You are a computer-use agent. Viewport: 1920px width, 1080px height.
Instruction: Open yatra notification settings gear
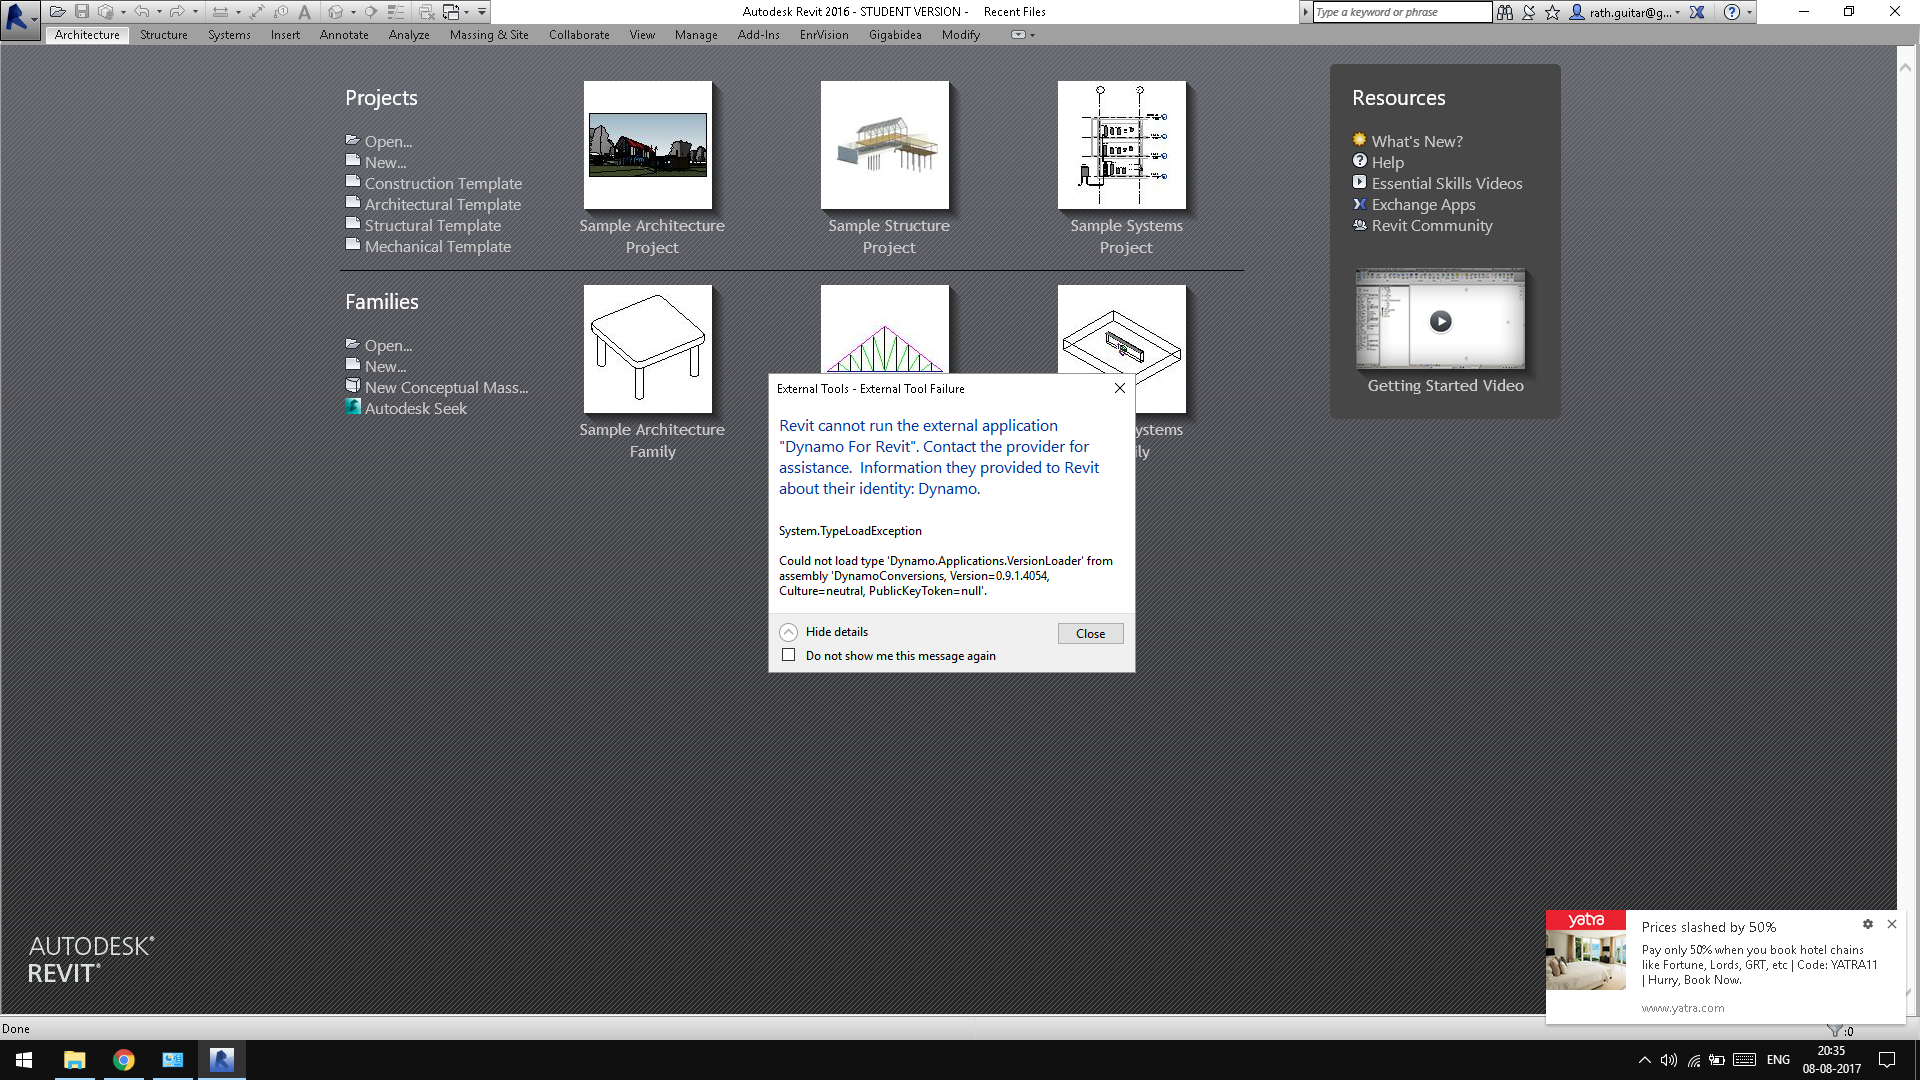tap(1868, 924)
